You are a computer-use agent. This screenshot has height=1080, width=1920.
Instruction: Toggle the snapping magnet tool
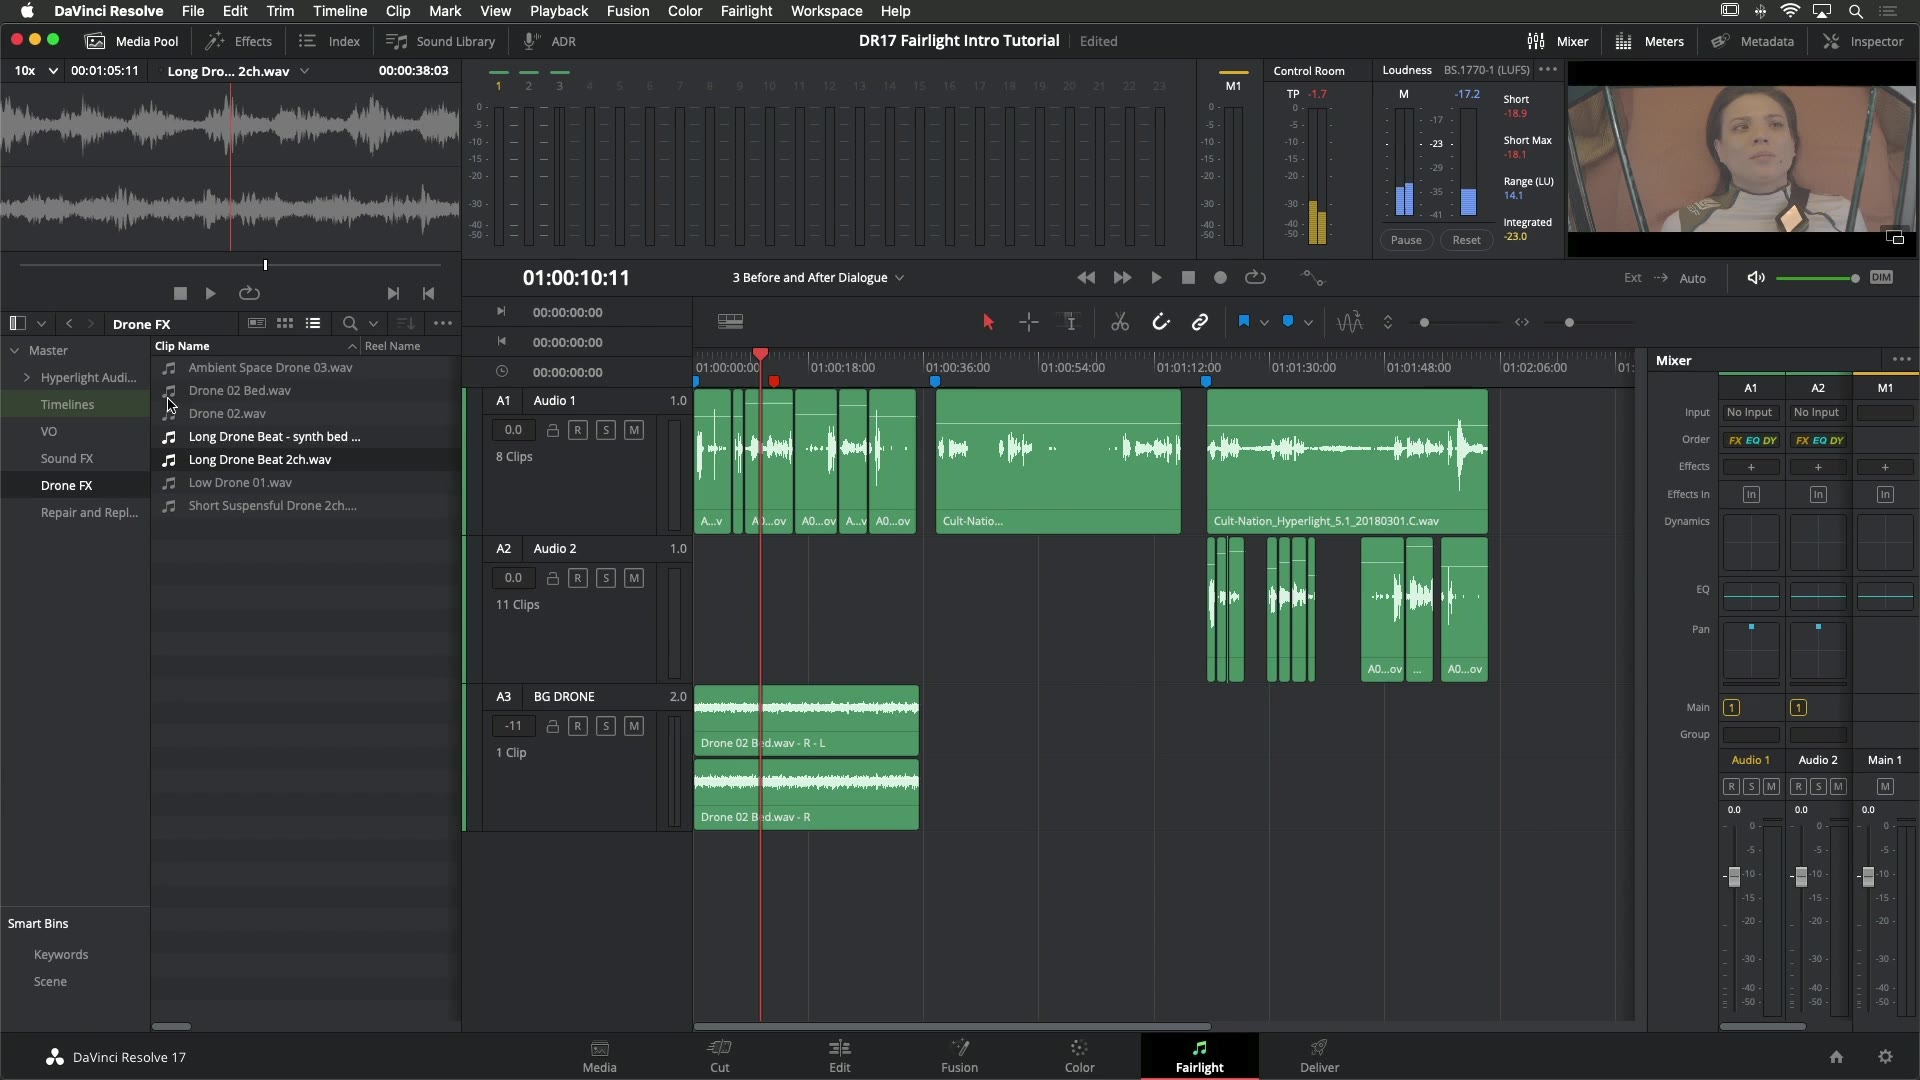(x=1160, y=322)
